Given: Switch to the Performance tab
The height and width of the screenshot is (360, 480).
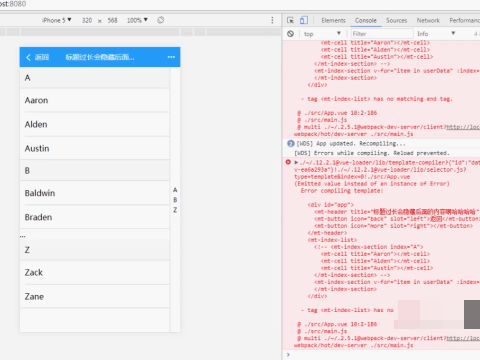Looking at the screenshot, I should pos(464,20).
